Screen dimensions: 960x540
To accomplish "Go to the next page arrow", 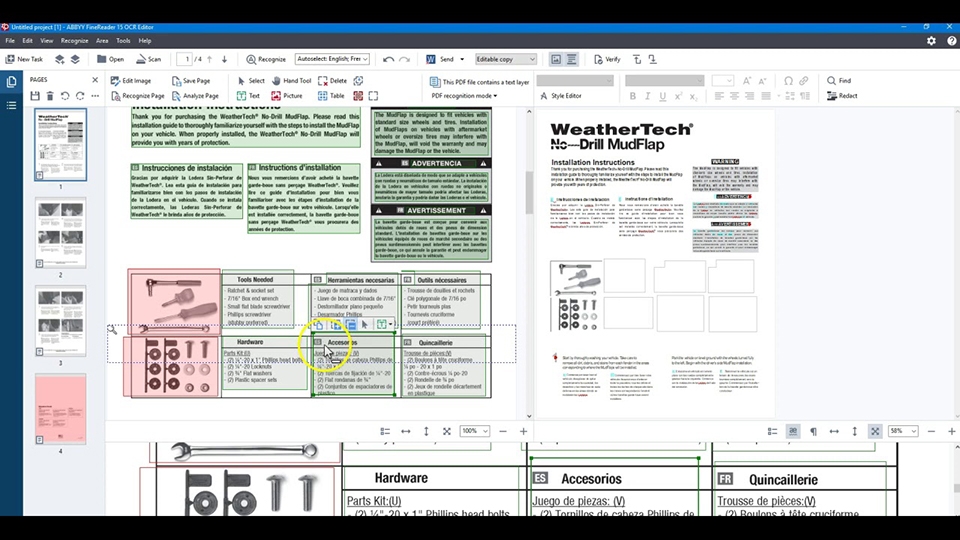I will pyautogui.click(x=224, y=59).
